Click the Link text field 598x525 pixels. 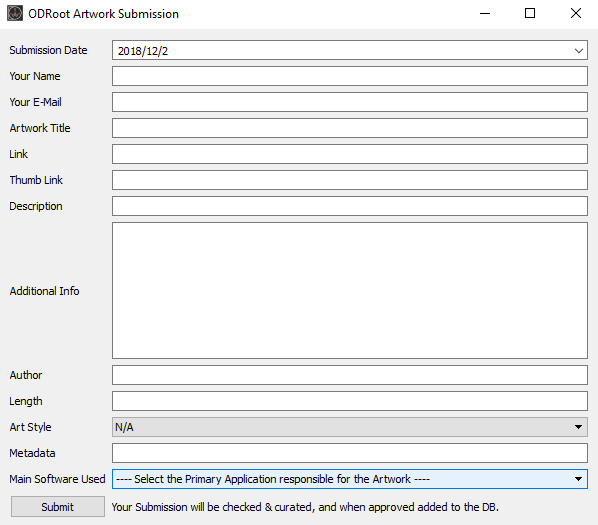350,154
